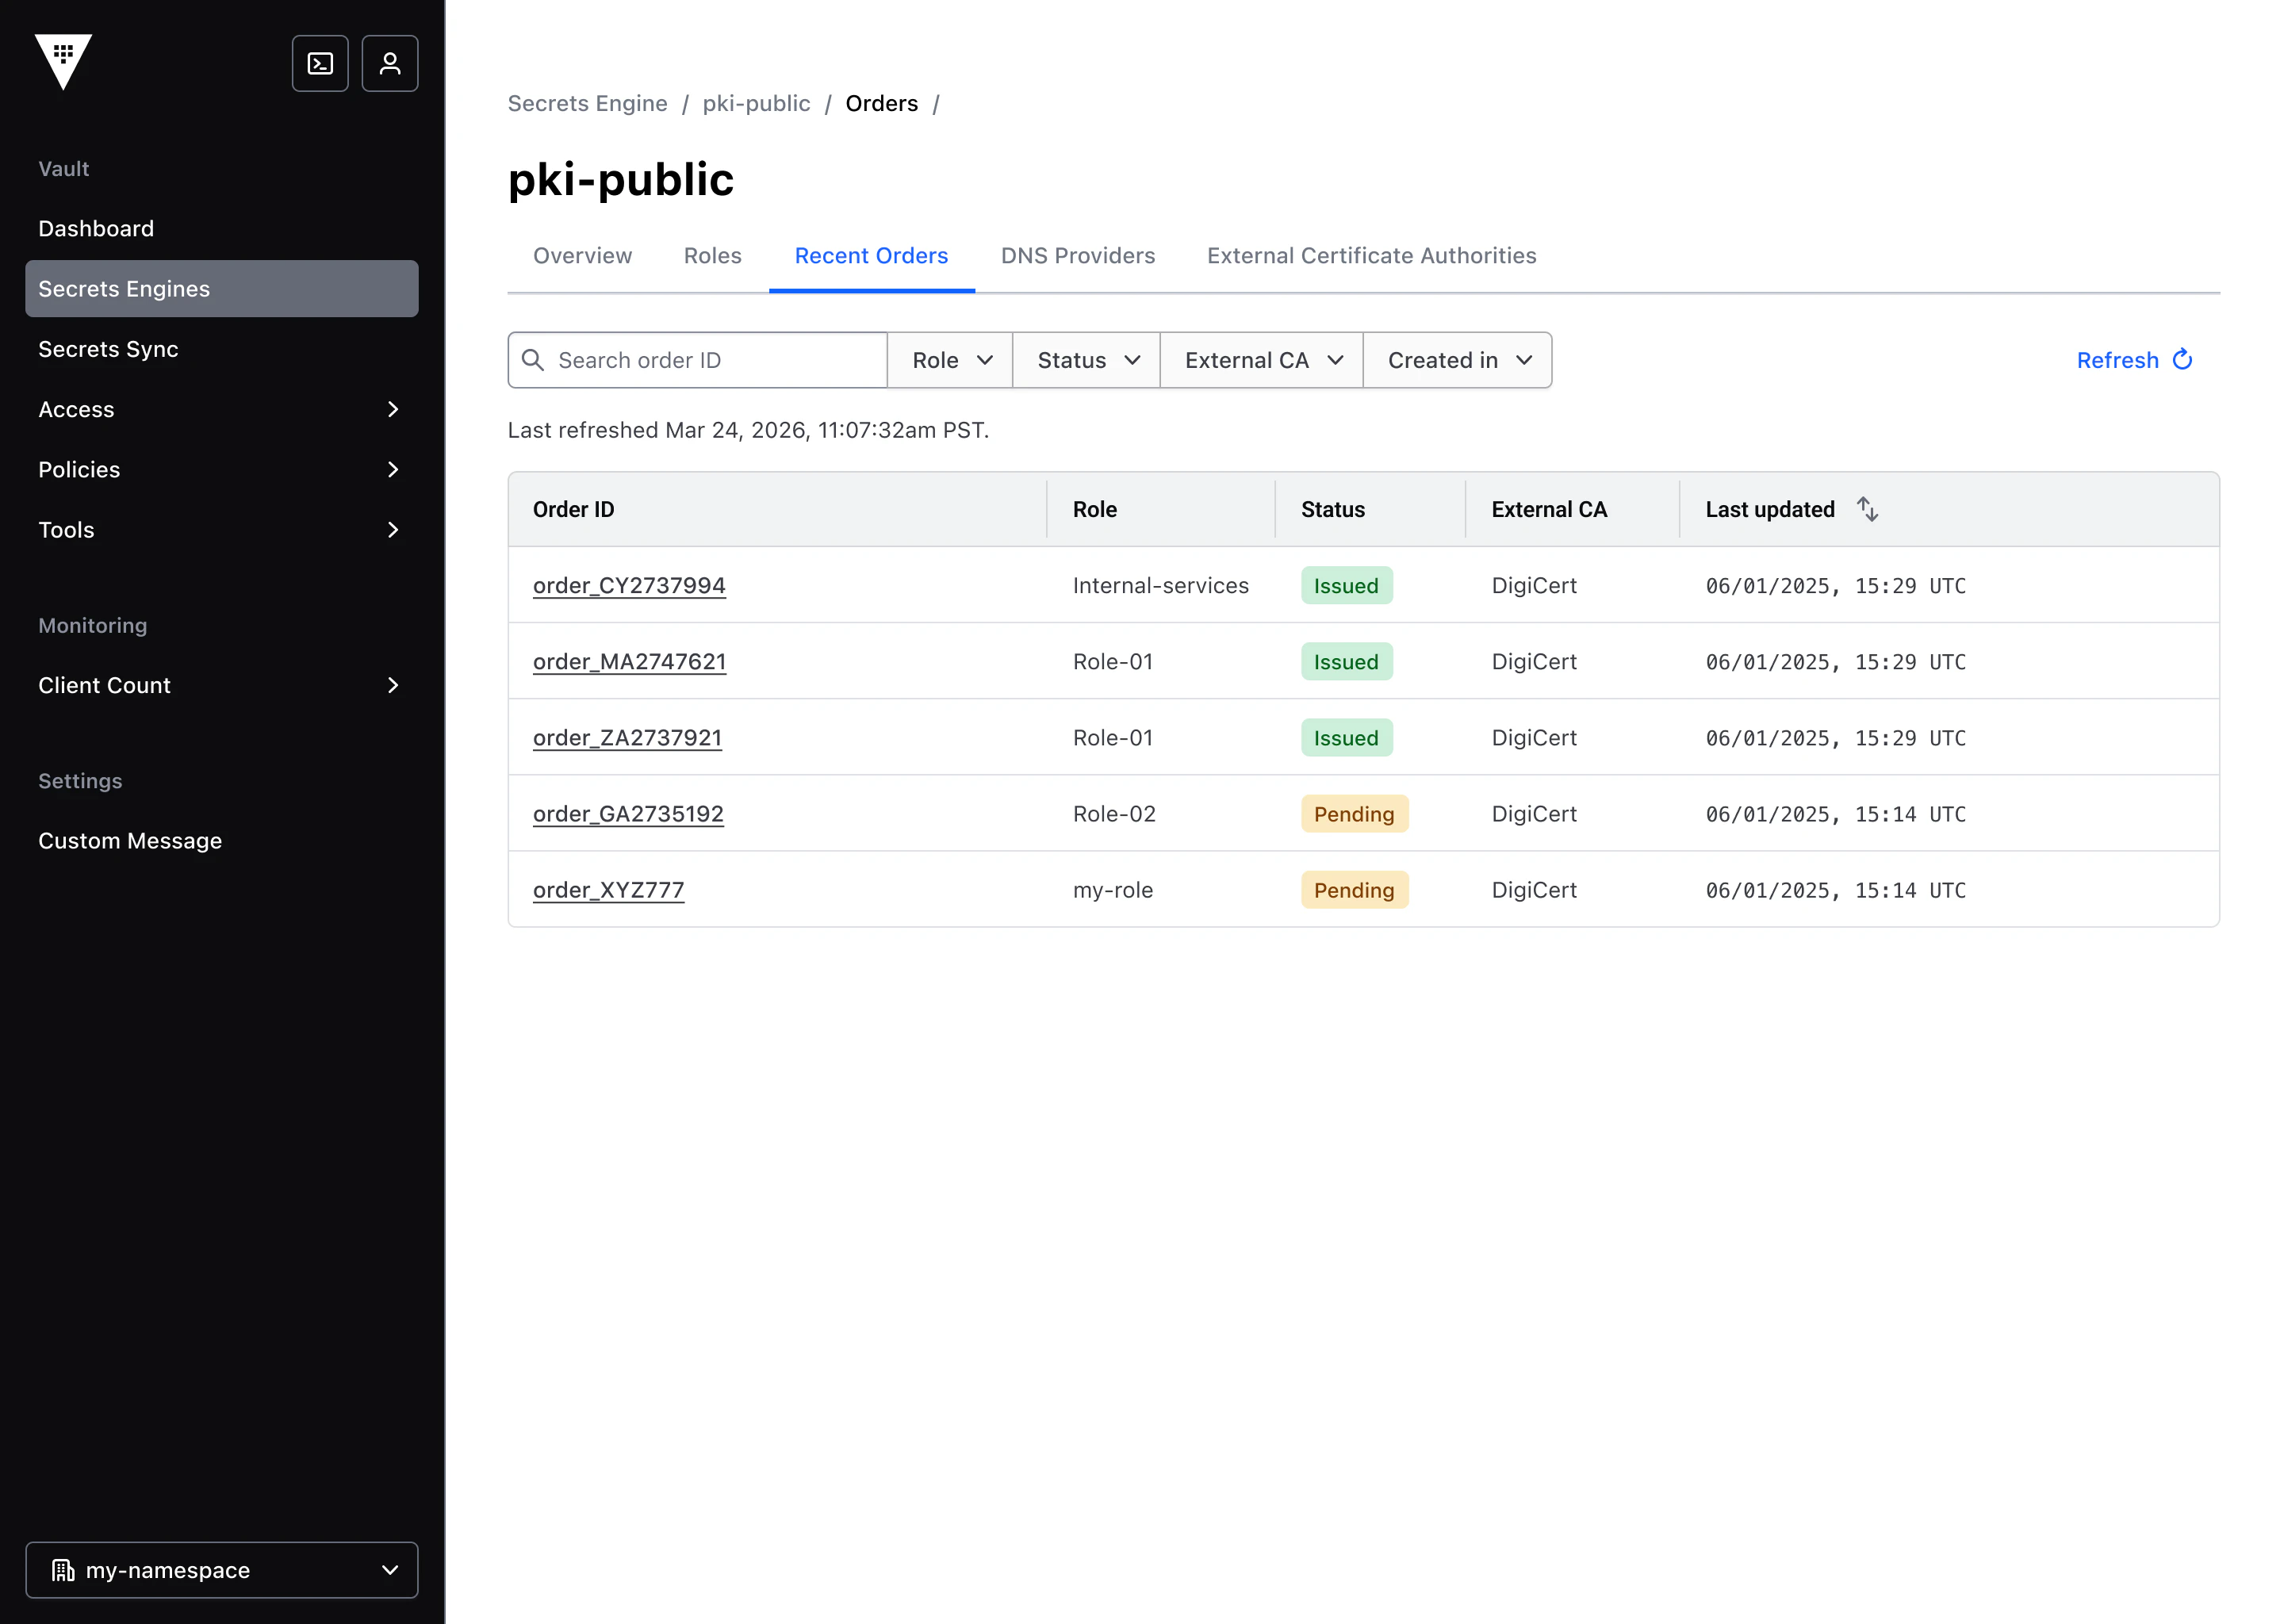Click the search magnifier icon

click(533, 360)
